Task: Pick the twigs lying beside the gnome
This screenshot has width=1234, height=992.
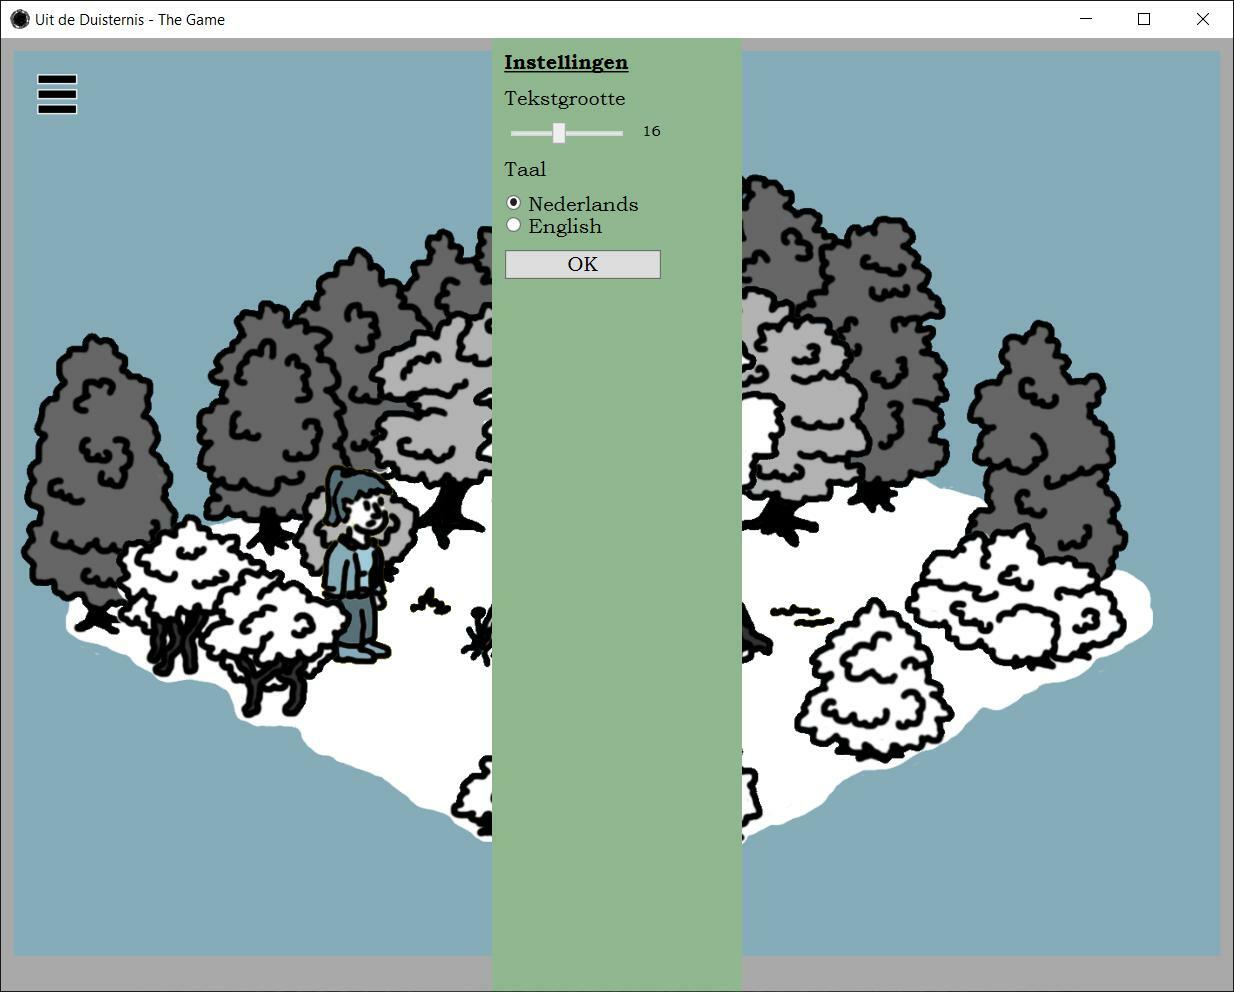Action: [430, 602]
